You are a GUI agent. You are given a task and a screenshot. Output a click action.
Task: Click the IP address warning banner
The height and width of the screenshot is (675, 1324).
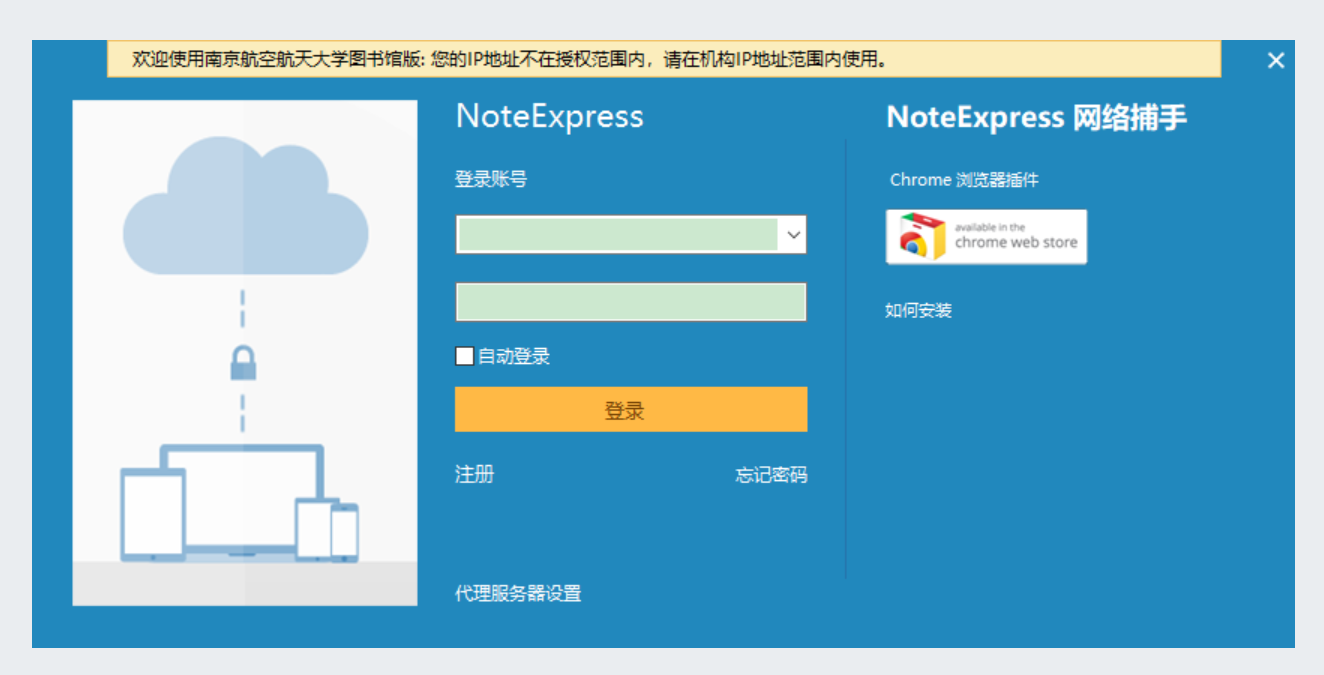click(x=664, y=59)
